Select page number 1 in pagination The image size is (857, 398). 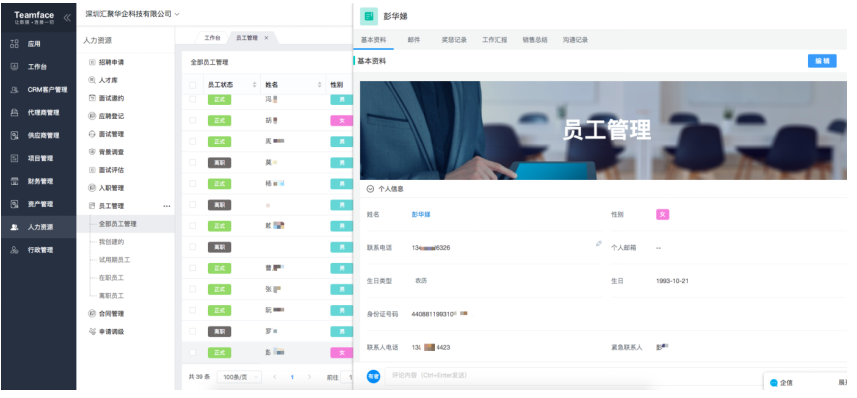tap(292, 377)
